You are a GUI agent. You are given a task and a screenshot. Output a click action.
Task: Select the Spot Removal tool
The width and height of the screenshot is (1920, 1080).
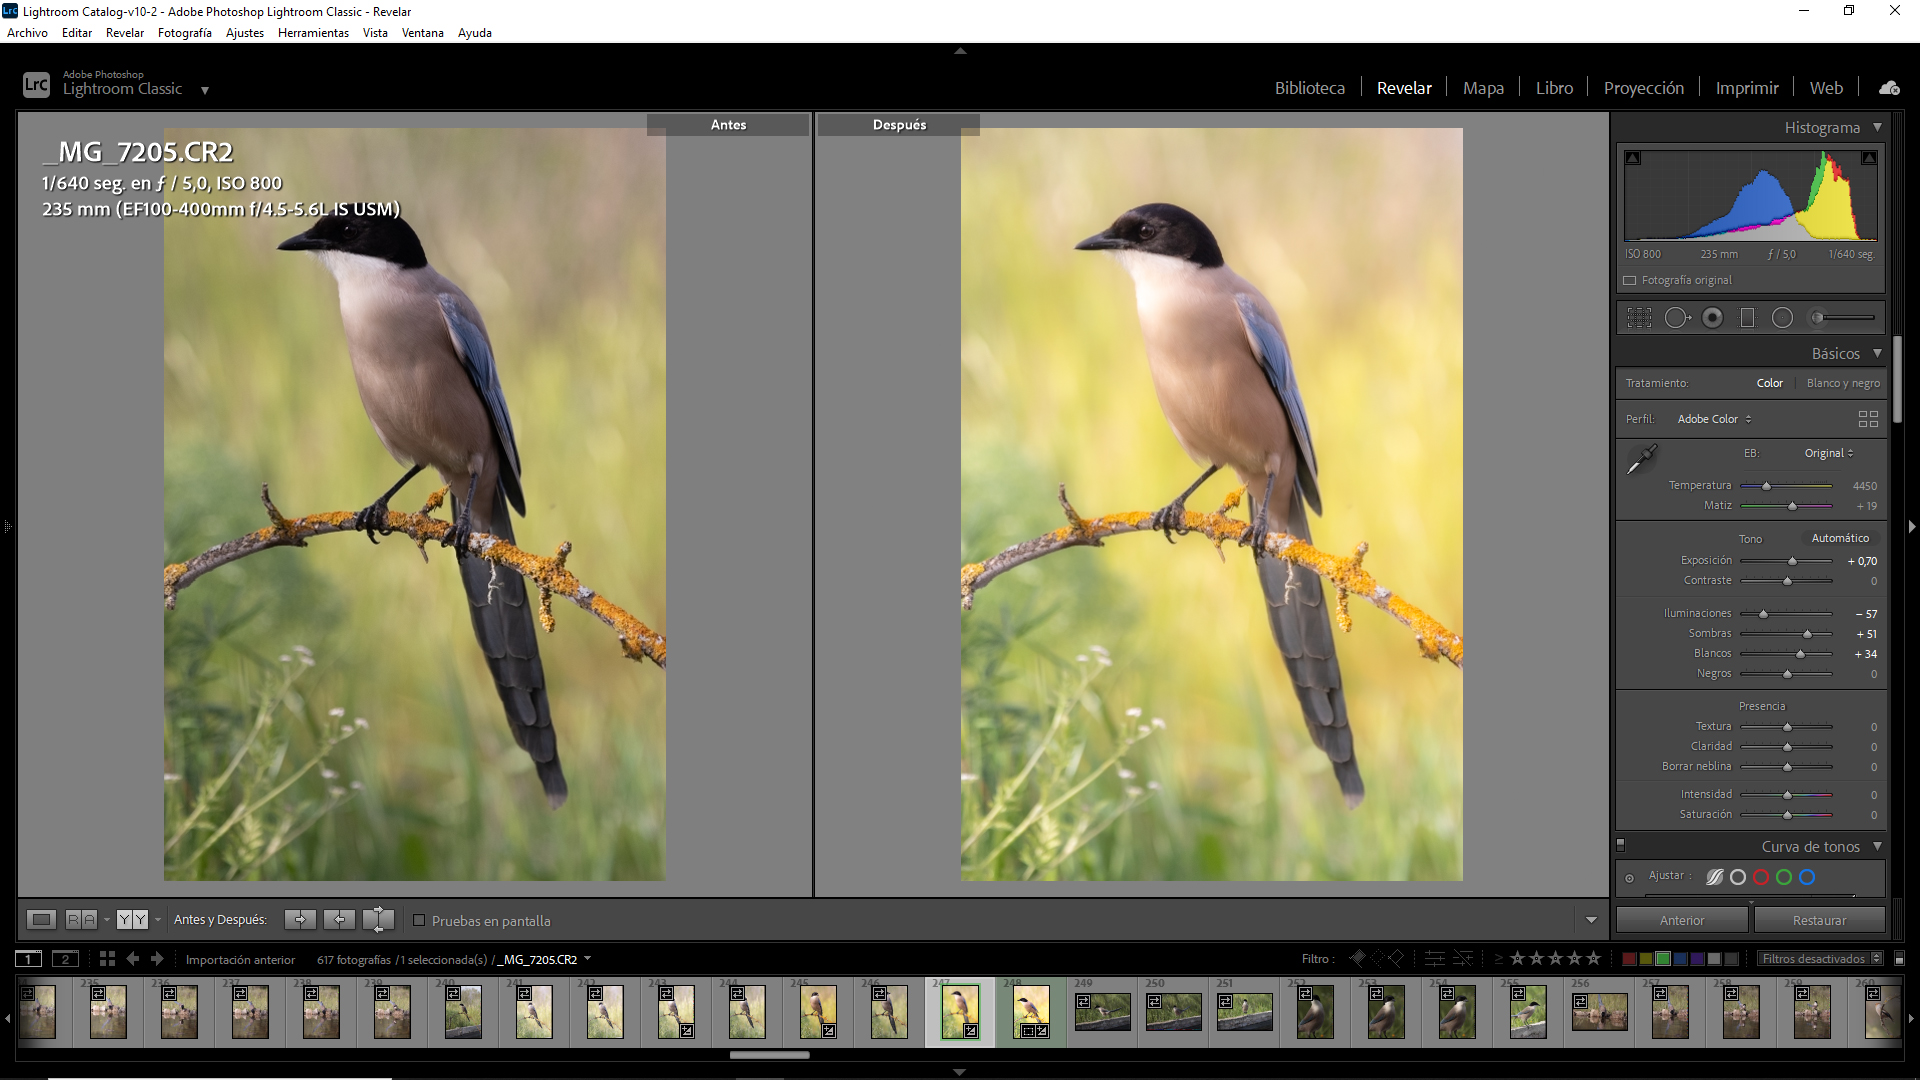pyautogui.click(x=1677, y=318)
